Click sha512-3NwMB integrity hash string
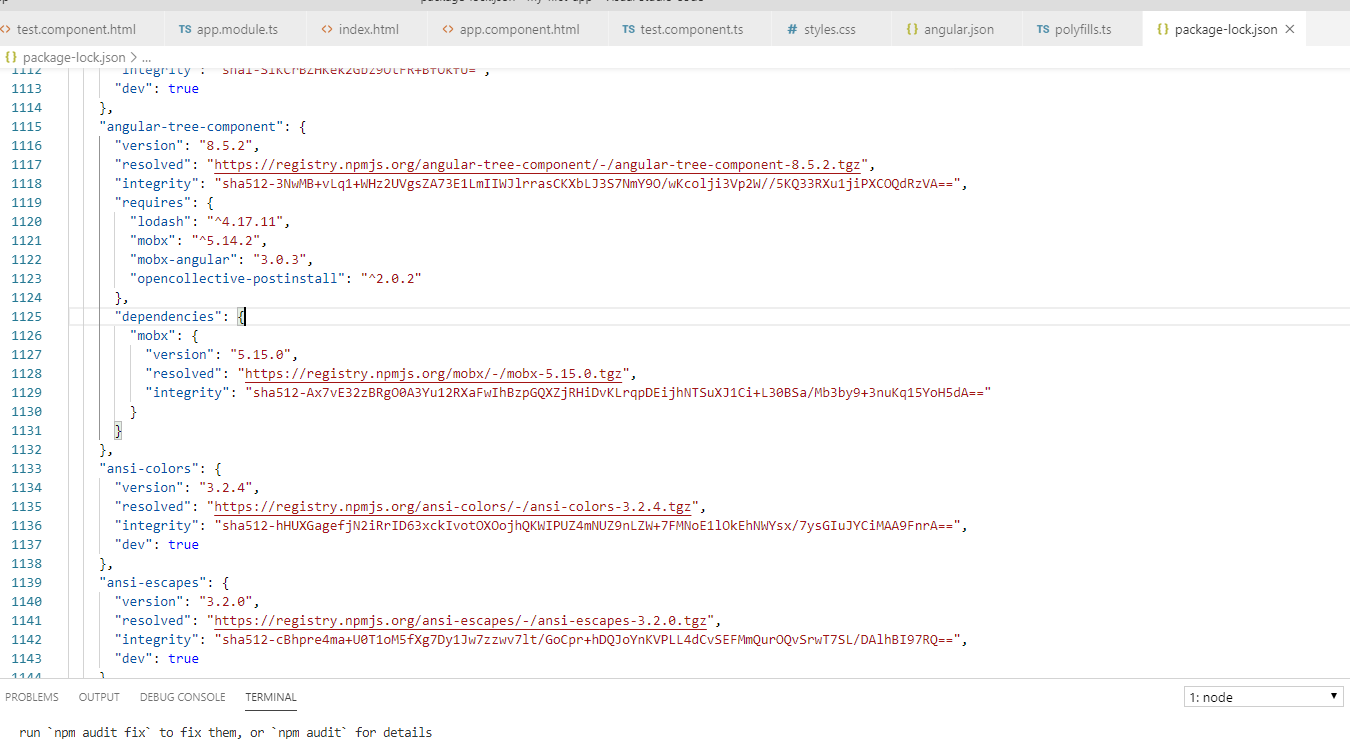The width and height of the screenshot is (1350, 739). 587,183
